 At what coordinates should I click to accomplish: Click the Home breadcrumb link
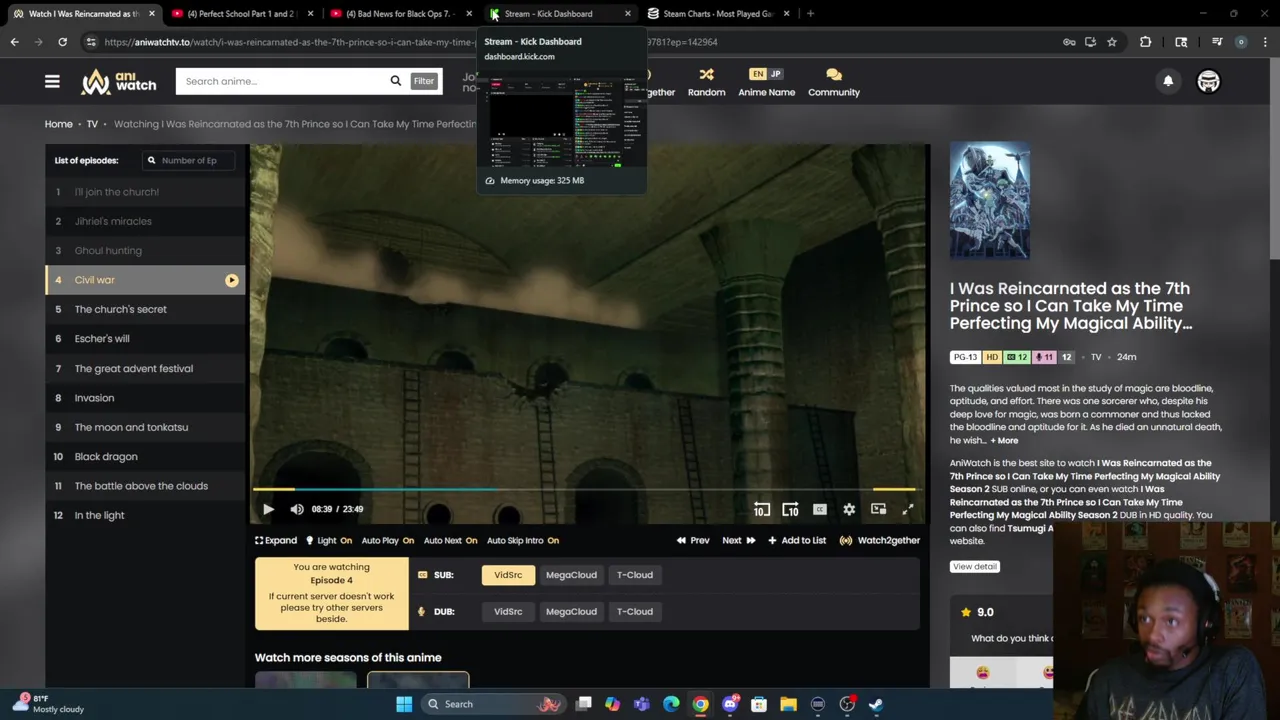pyautogui.click(x=58, y=124)
